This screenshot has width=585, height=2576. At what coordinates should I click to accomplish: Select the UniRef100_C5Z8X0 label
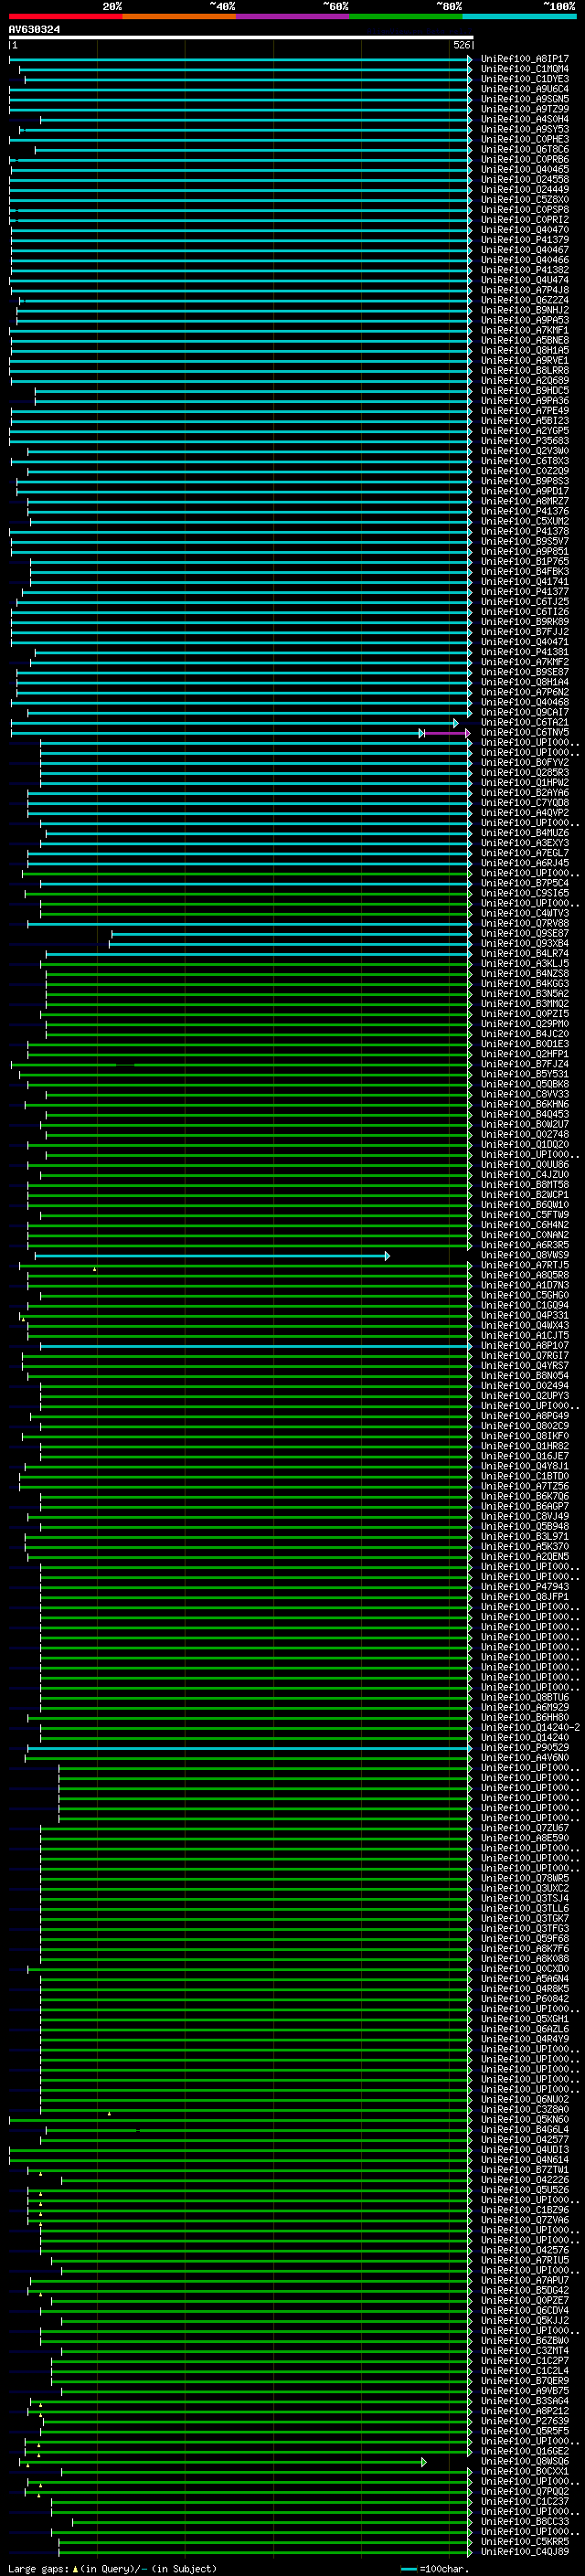524,199
